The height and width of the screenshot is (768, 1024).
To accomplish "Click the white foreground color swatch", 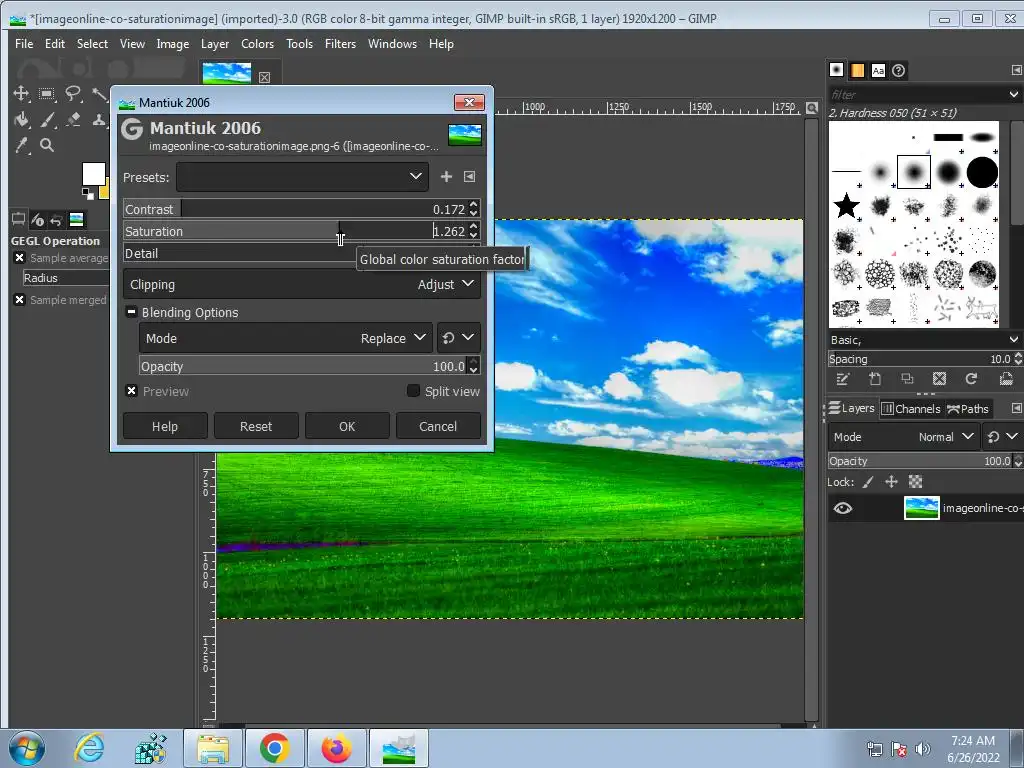I will 92,172.
